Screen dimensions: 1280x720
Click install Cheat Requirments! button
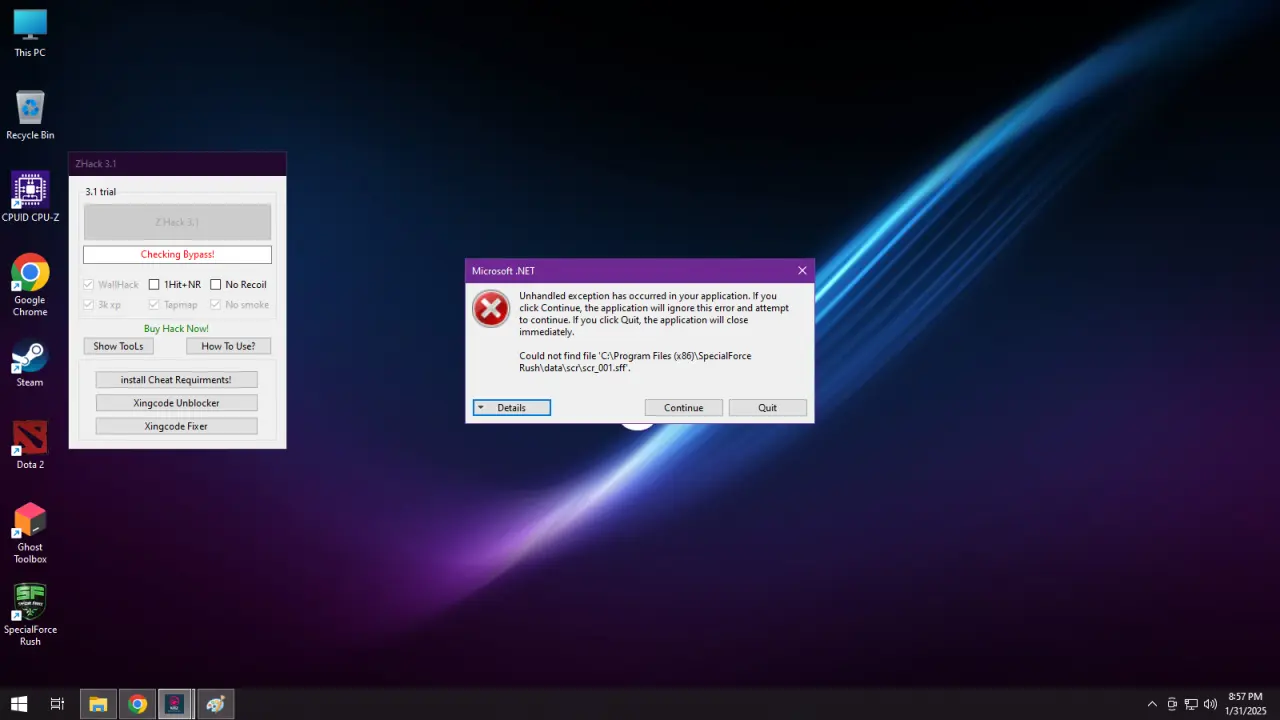(176, 380)
